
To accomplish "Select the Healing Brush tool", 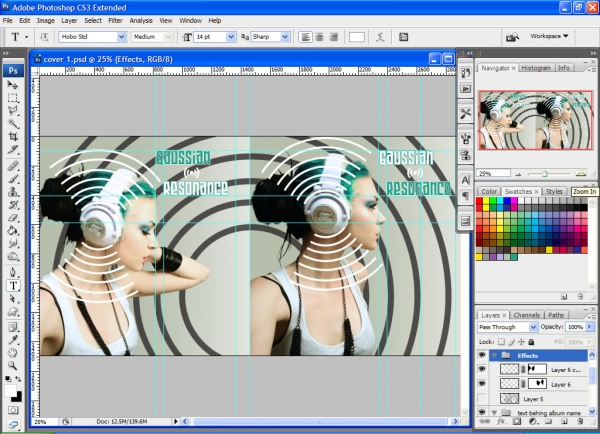I will point(13,166).
